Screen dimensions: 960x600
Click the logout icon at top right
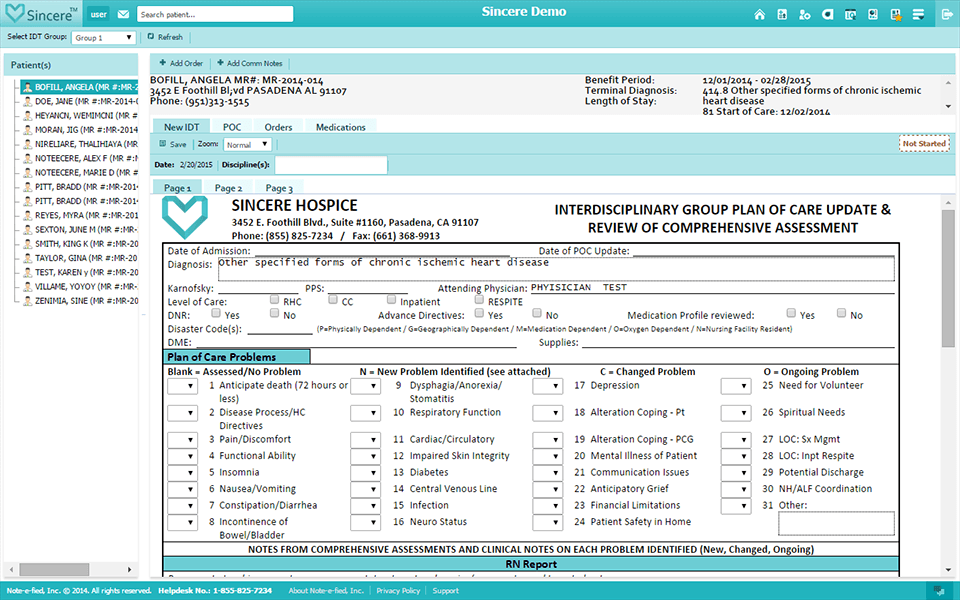click(x=946, y=14)
